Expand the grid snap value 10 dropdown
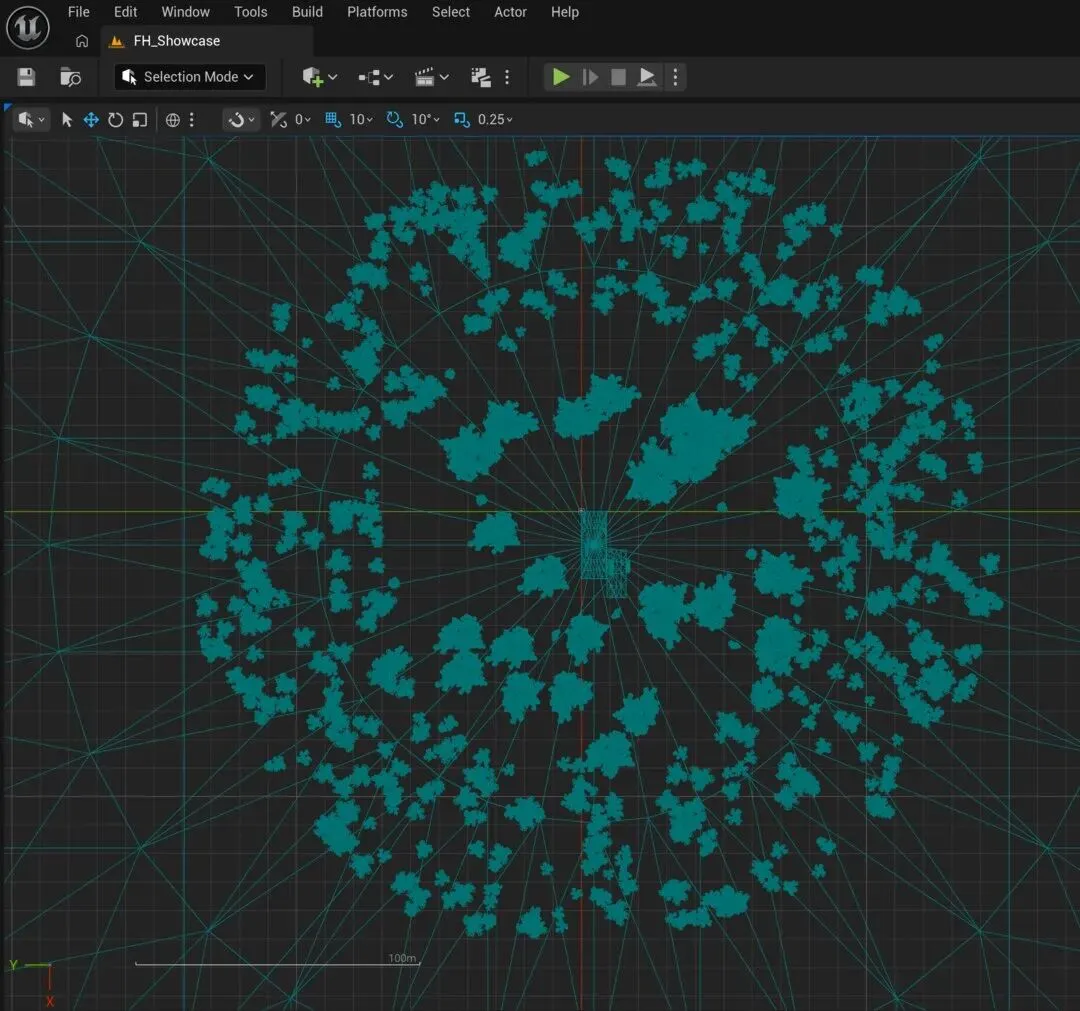Viewport: 1080px width, 1011px height. pos(361,120)
